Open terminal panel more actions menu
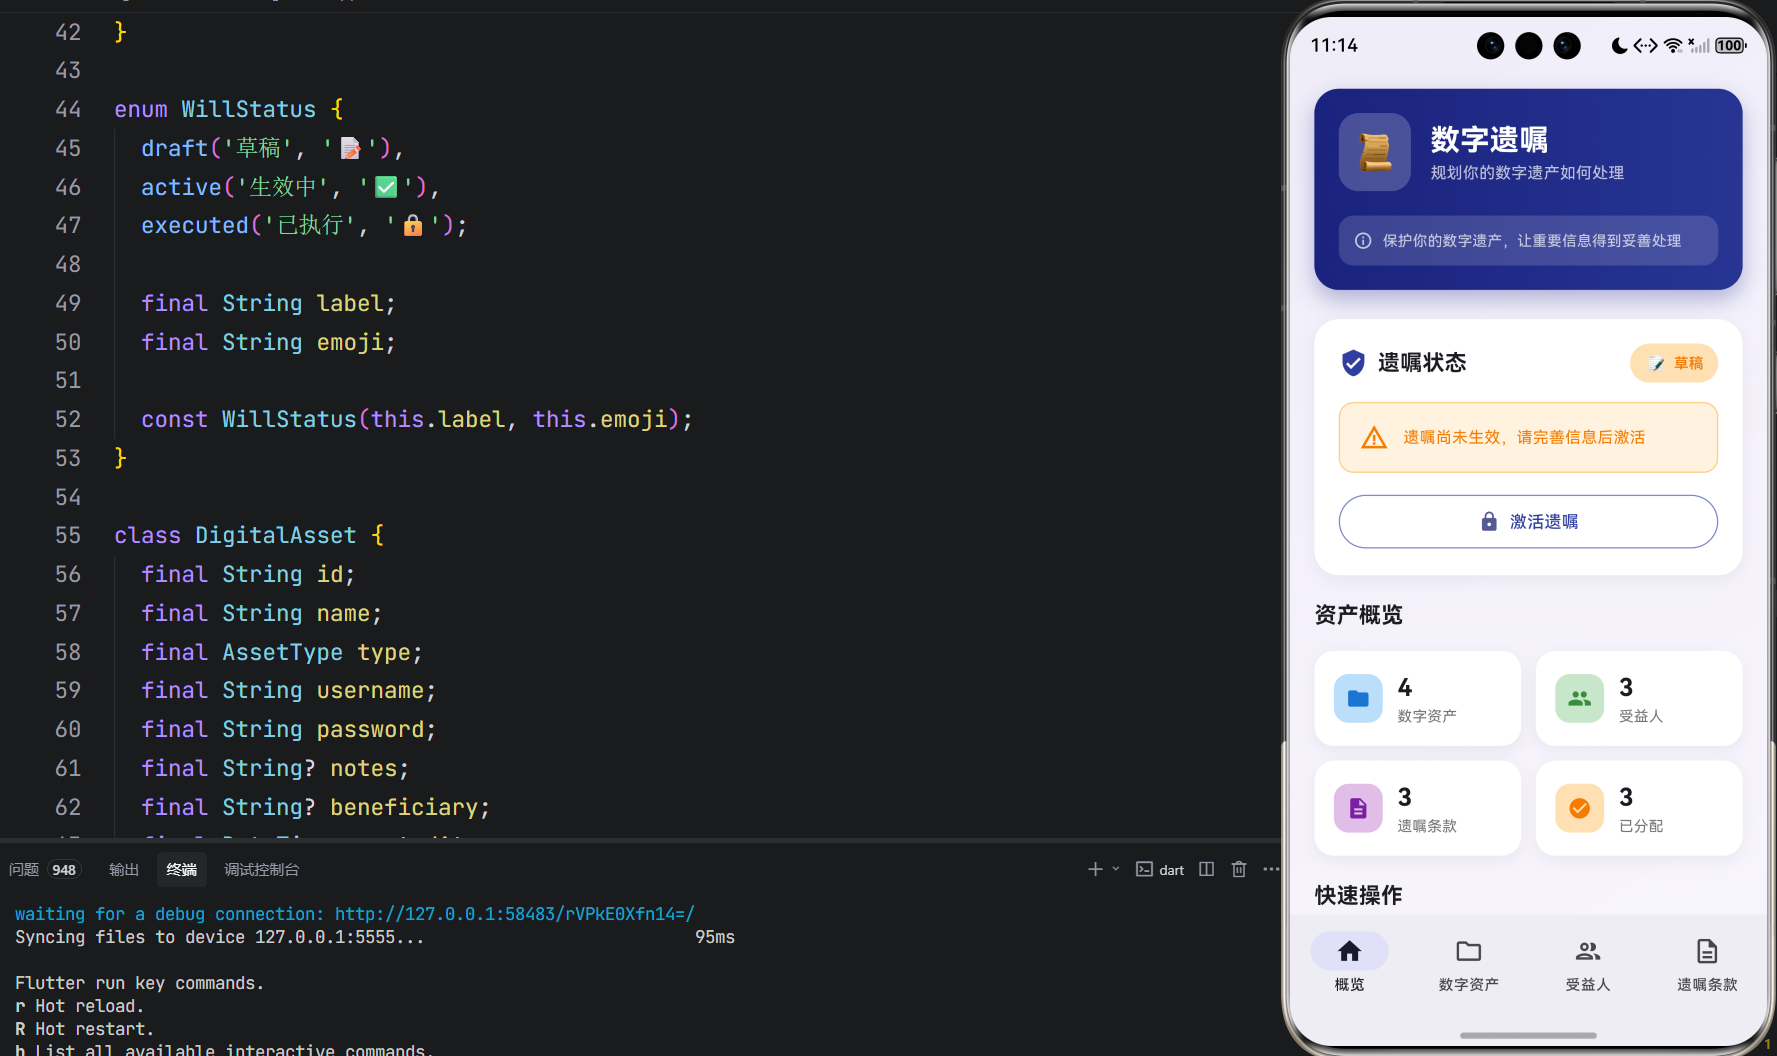 point(1271,869)
